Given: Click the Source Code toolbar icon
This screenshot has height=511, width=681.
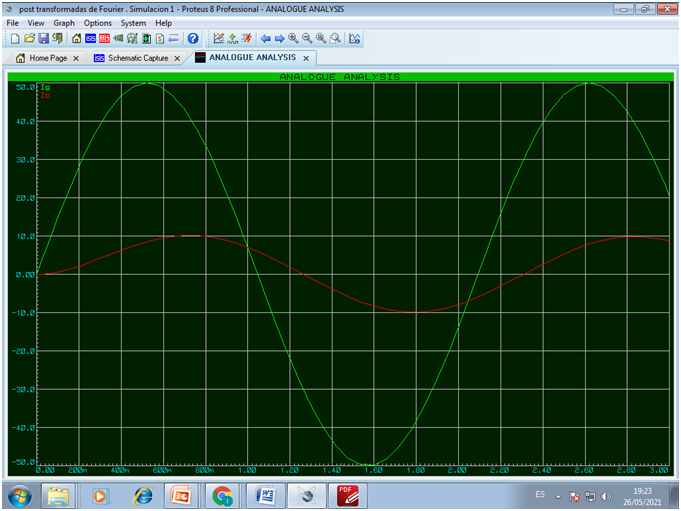Looking at the screenshot, I should (x=174, y=39).
